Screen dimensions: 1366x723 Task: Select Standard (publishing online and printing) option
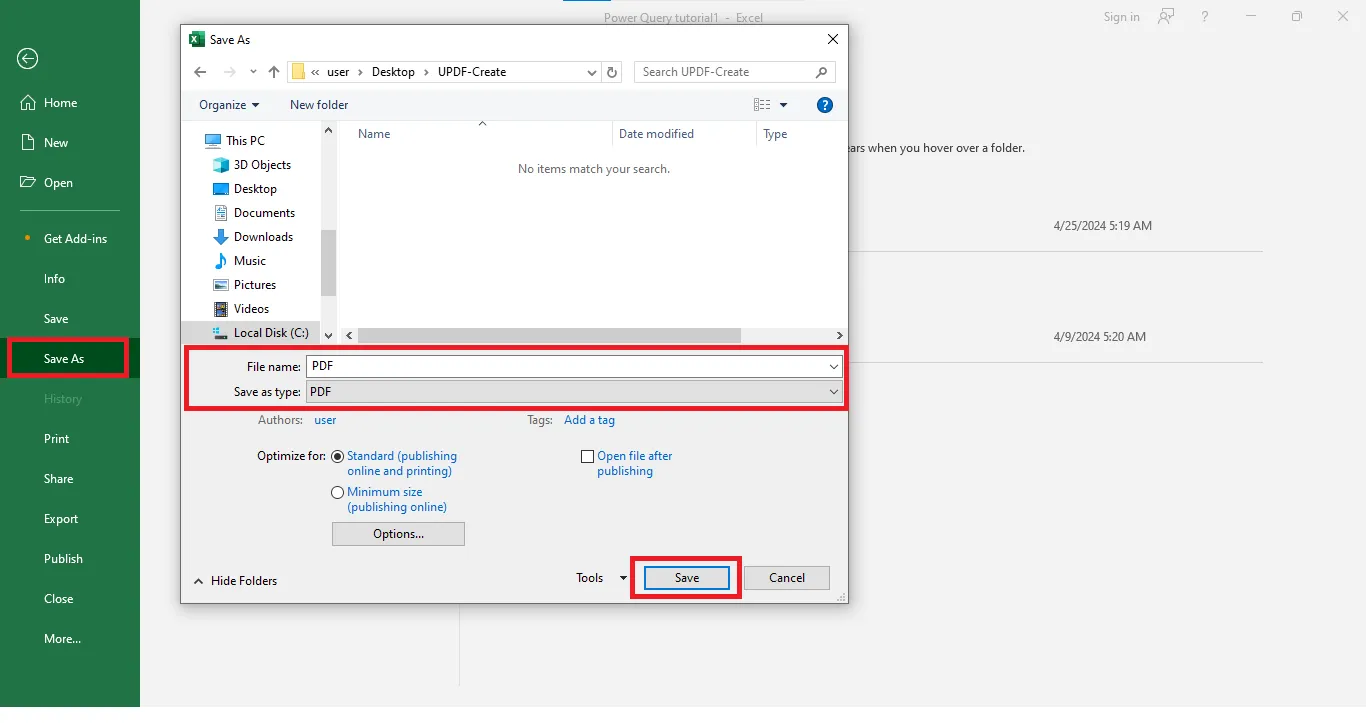click(338, 456)
